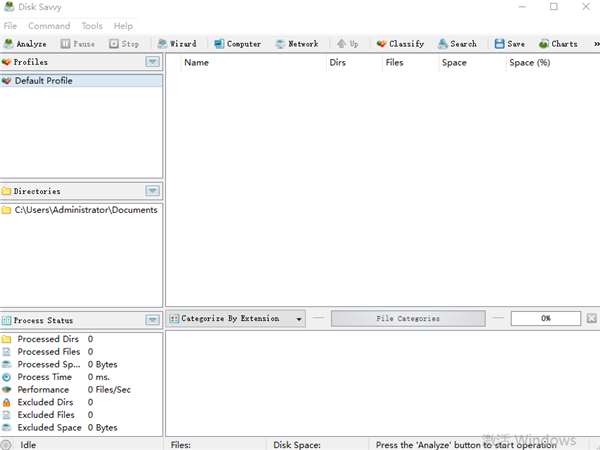Save the report using Save button
600x450 pixels.
(509, 44)
